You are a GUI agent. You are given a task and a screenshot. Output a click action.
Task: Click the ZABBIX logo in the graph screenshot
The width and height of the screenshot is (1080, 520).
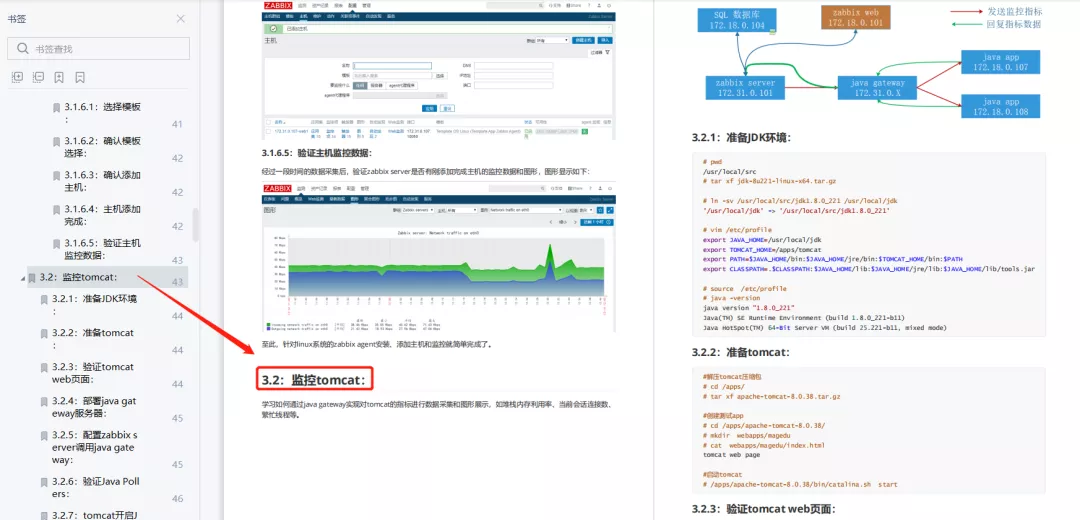[x=278, y=188]
